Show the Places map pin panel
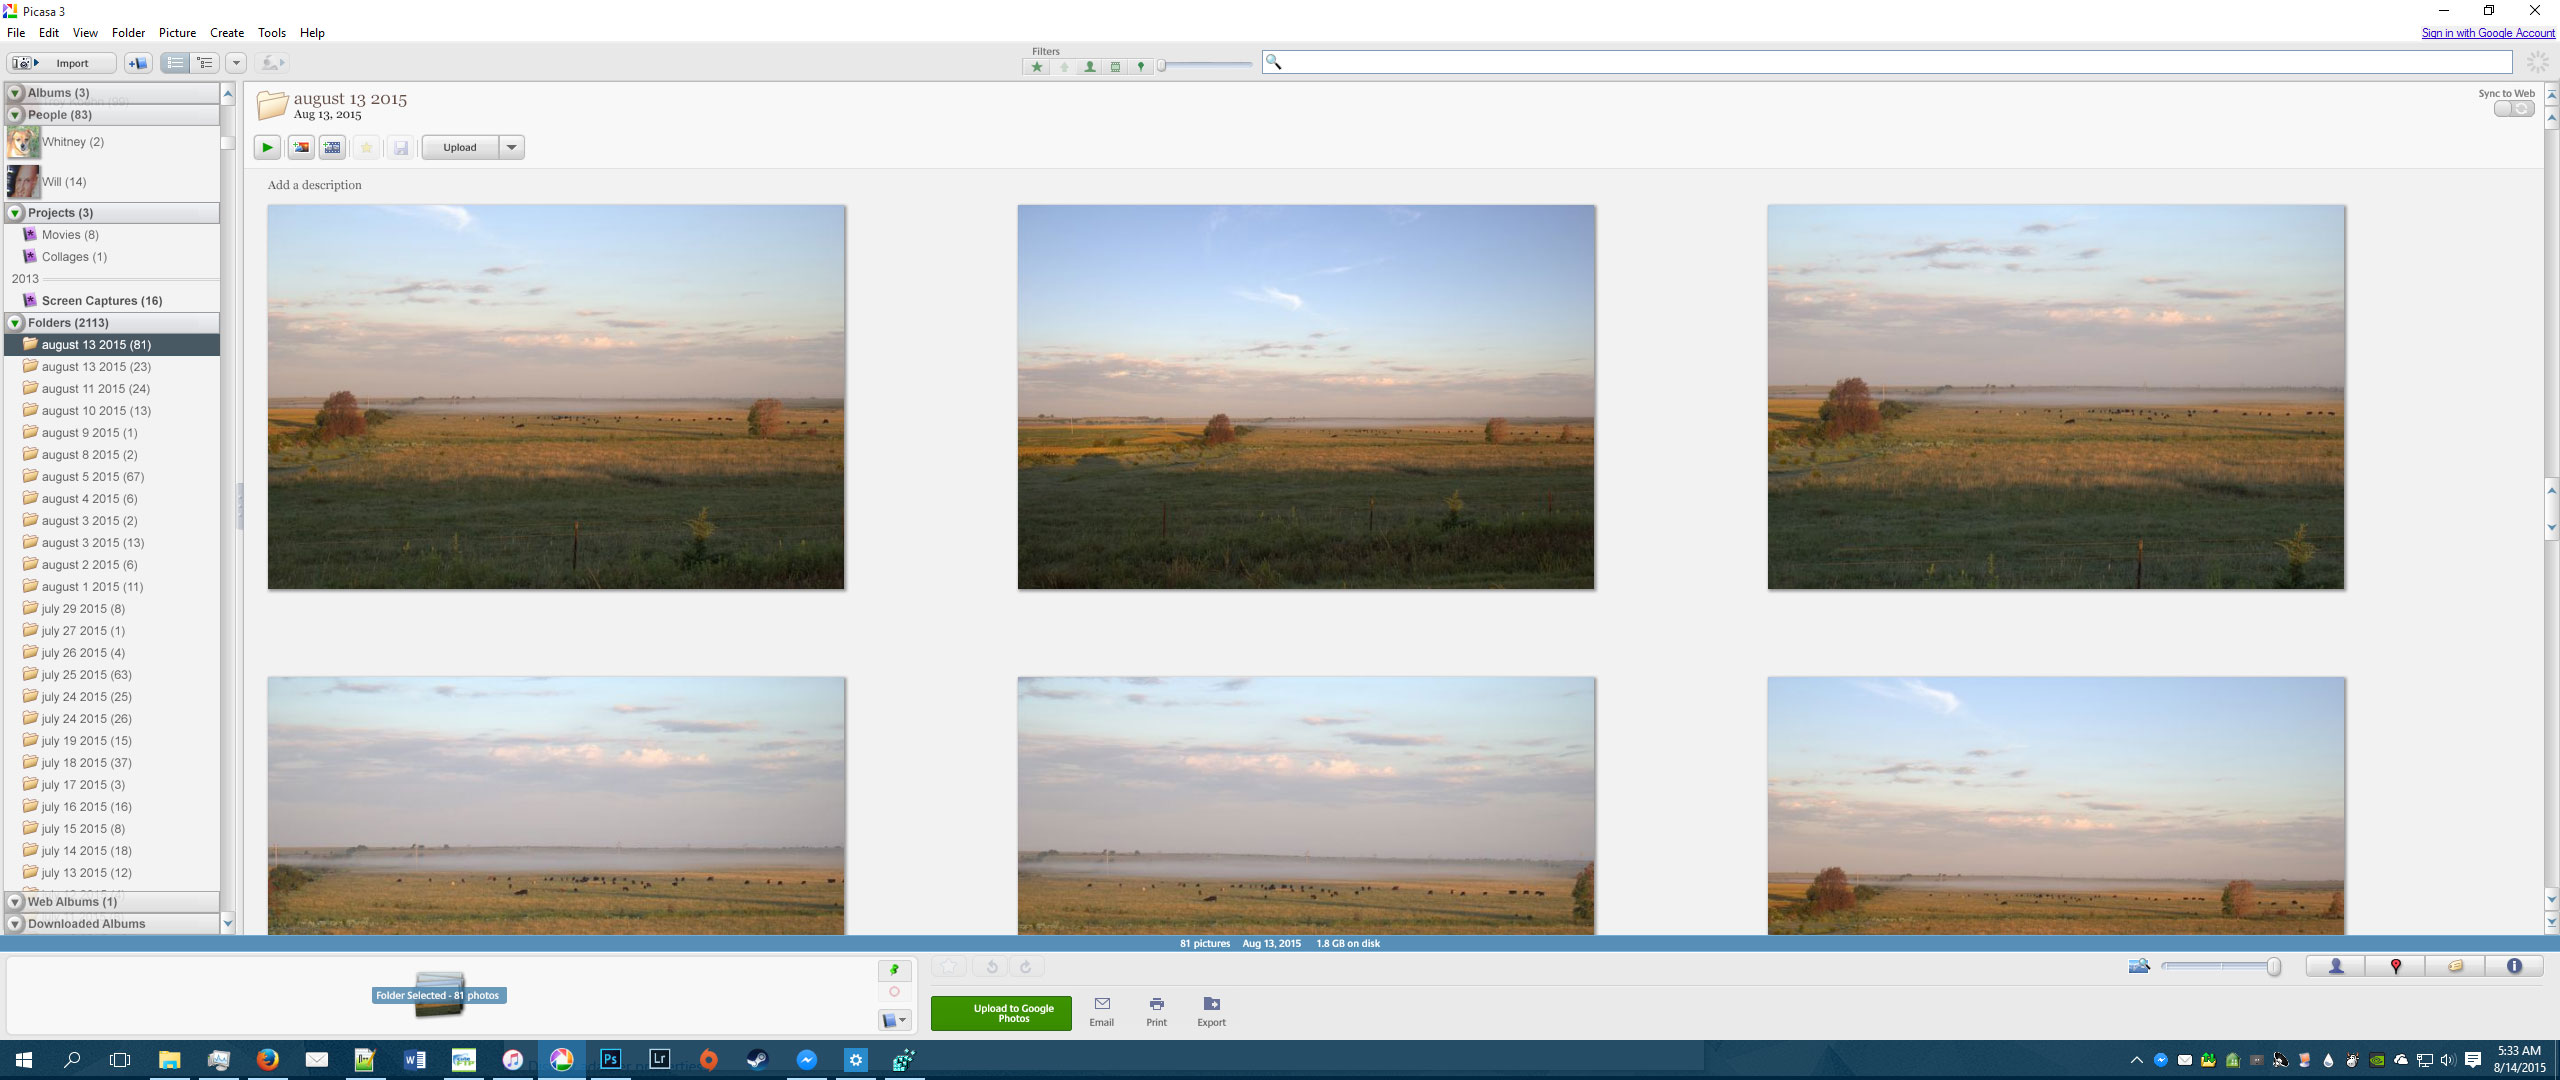2560x1080 pixels. [x=2395, y=966]
